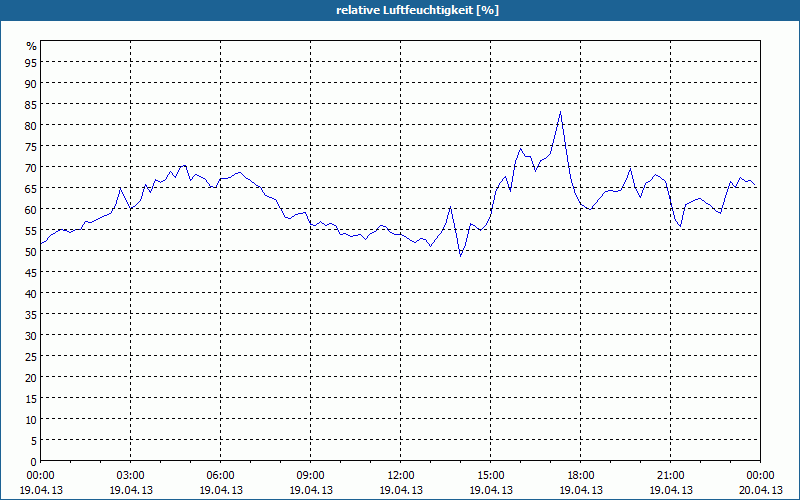
Task: Click the x-axis time label '06:00'
Action: 220,476
